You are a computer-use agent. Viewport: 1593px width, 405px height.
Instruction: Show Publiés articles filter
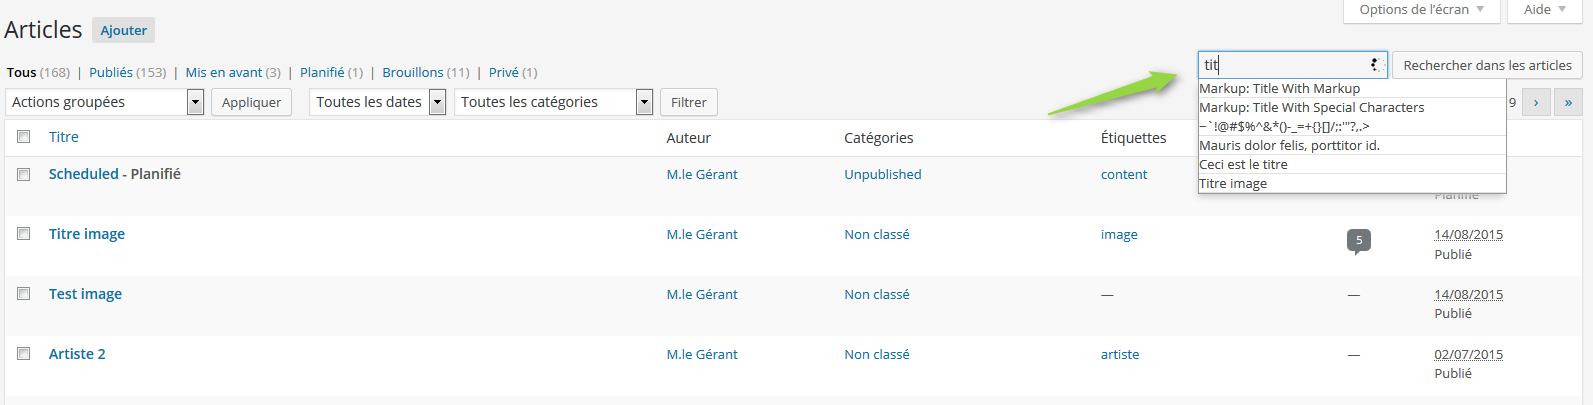click(128, 72)
